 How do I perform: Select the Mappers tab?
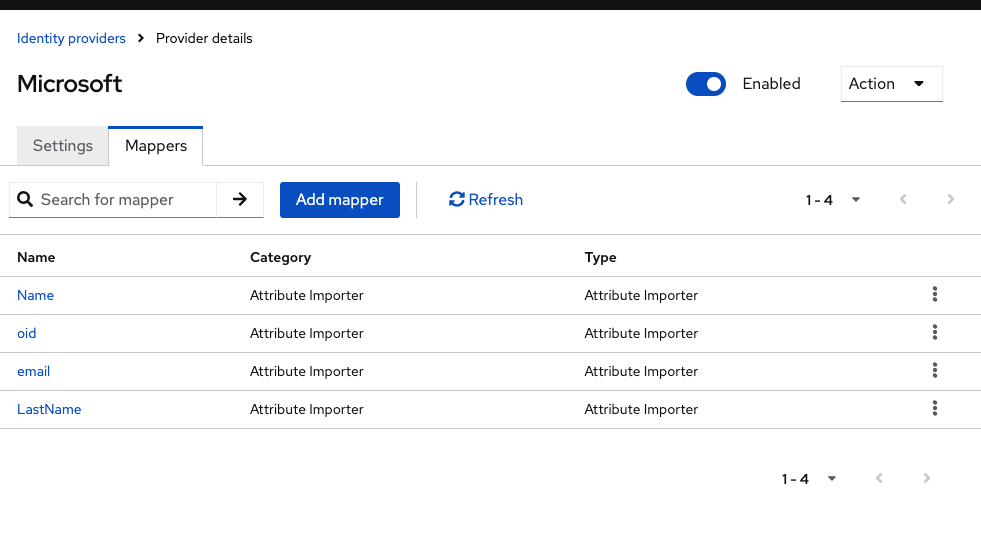[x=156, y=146]
